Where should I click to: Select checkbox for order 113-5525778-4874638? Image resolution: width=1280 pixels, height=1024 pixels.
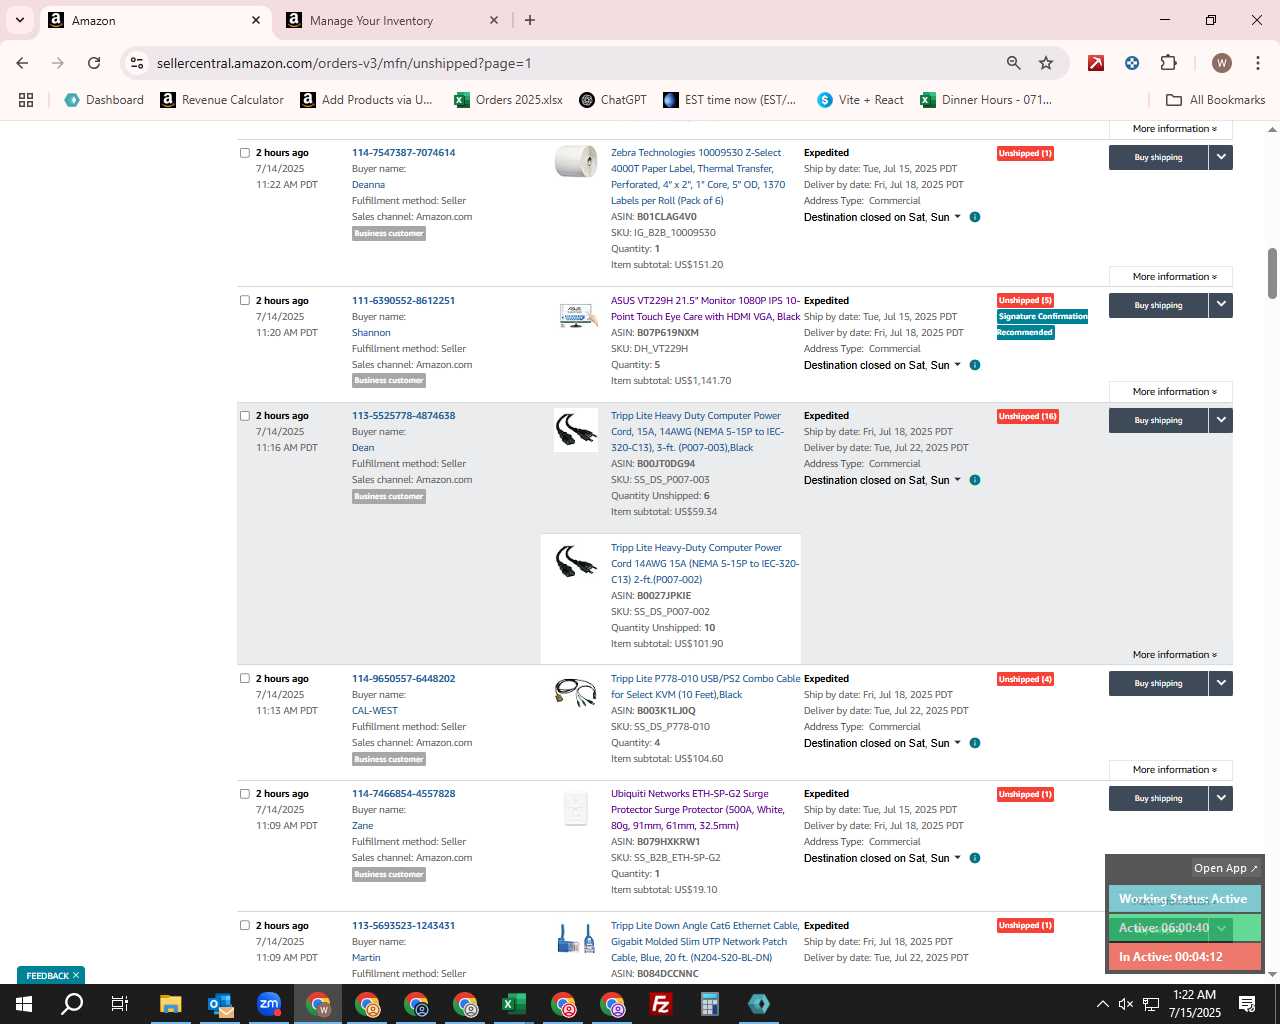tap(245, 416)
